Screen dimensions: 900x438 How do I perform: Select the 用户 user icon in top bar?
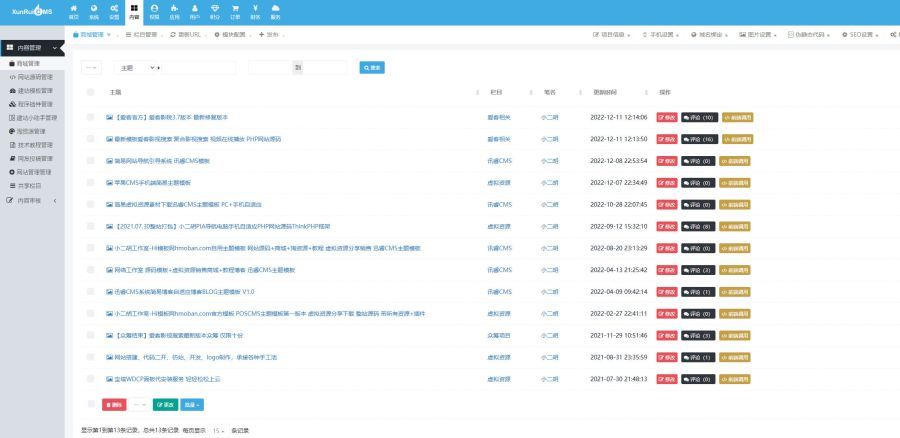pyautogui.click(x=195, y=11)
